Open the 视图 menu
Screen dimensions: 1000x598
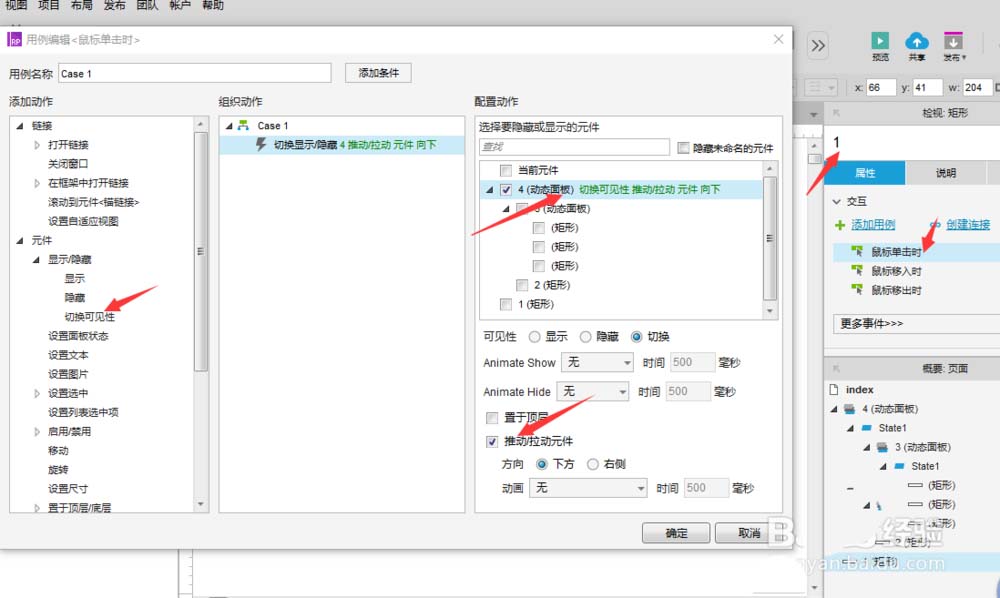click(x=16, y=5)
